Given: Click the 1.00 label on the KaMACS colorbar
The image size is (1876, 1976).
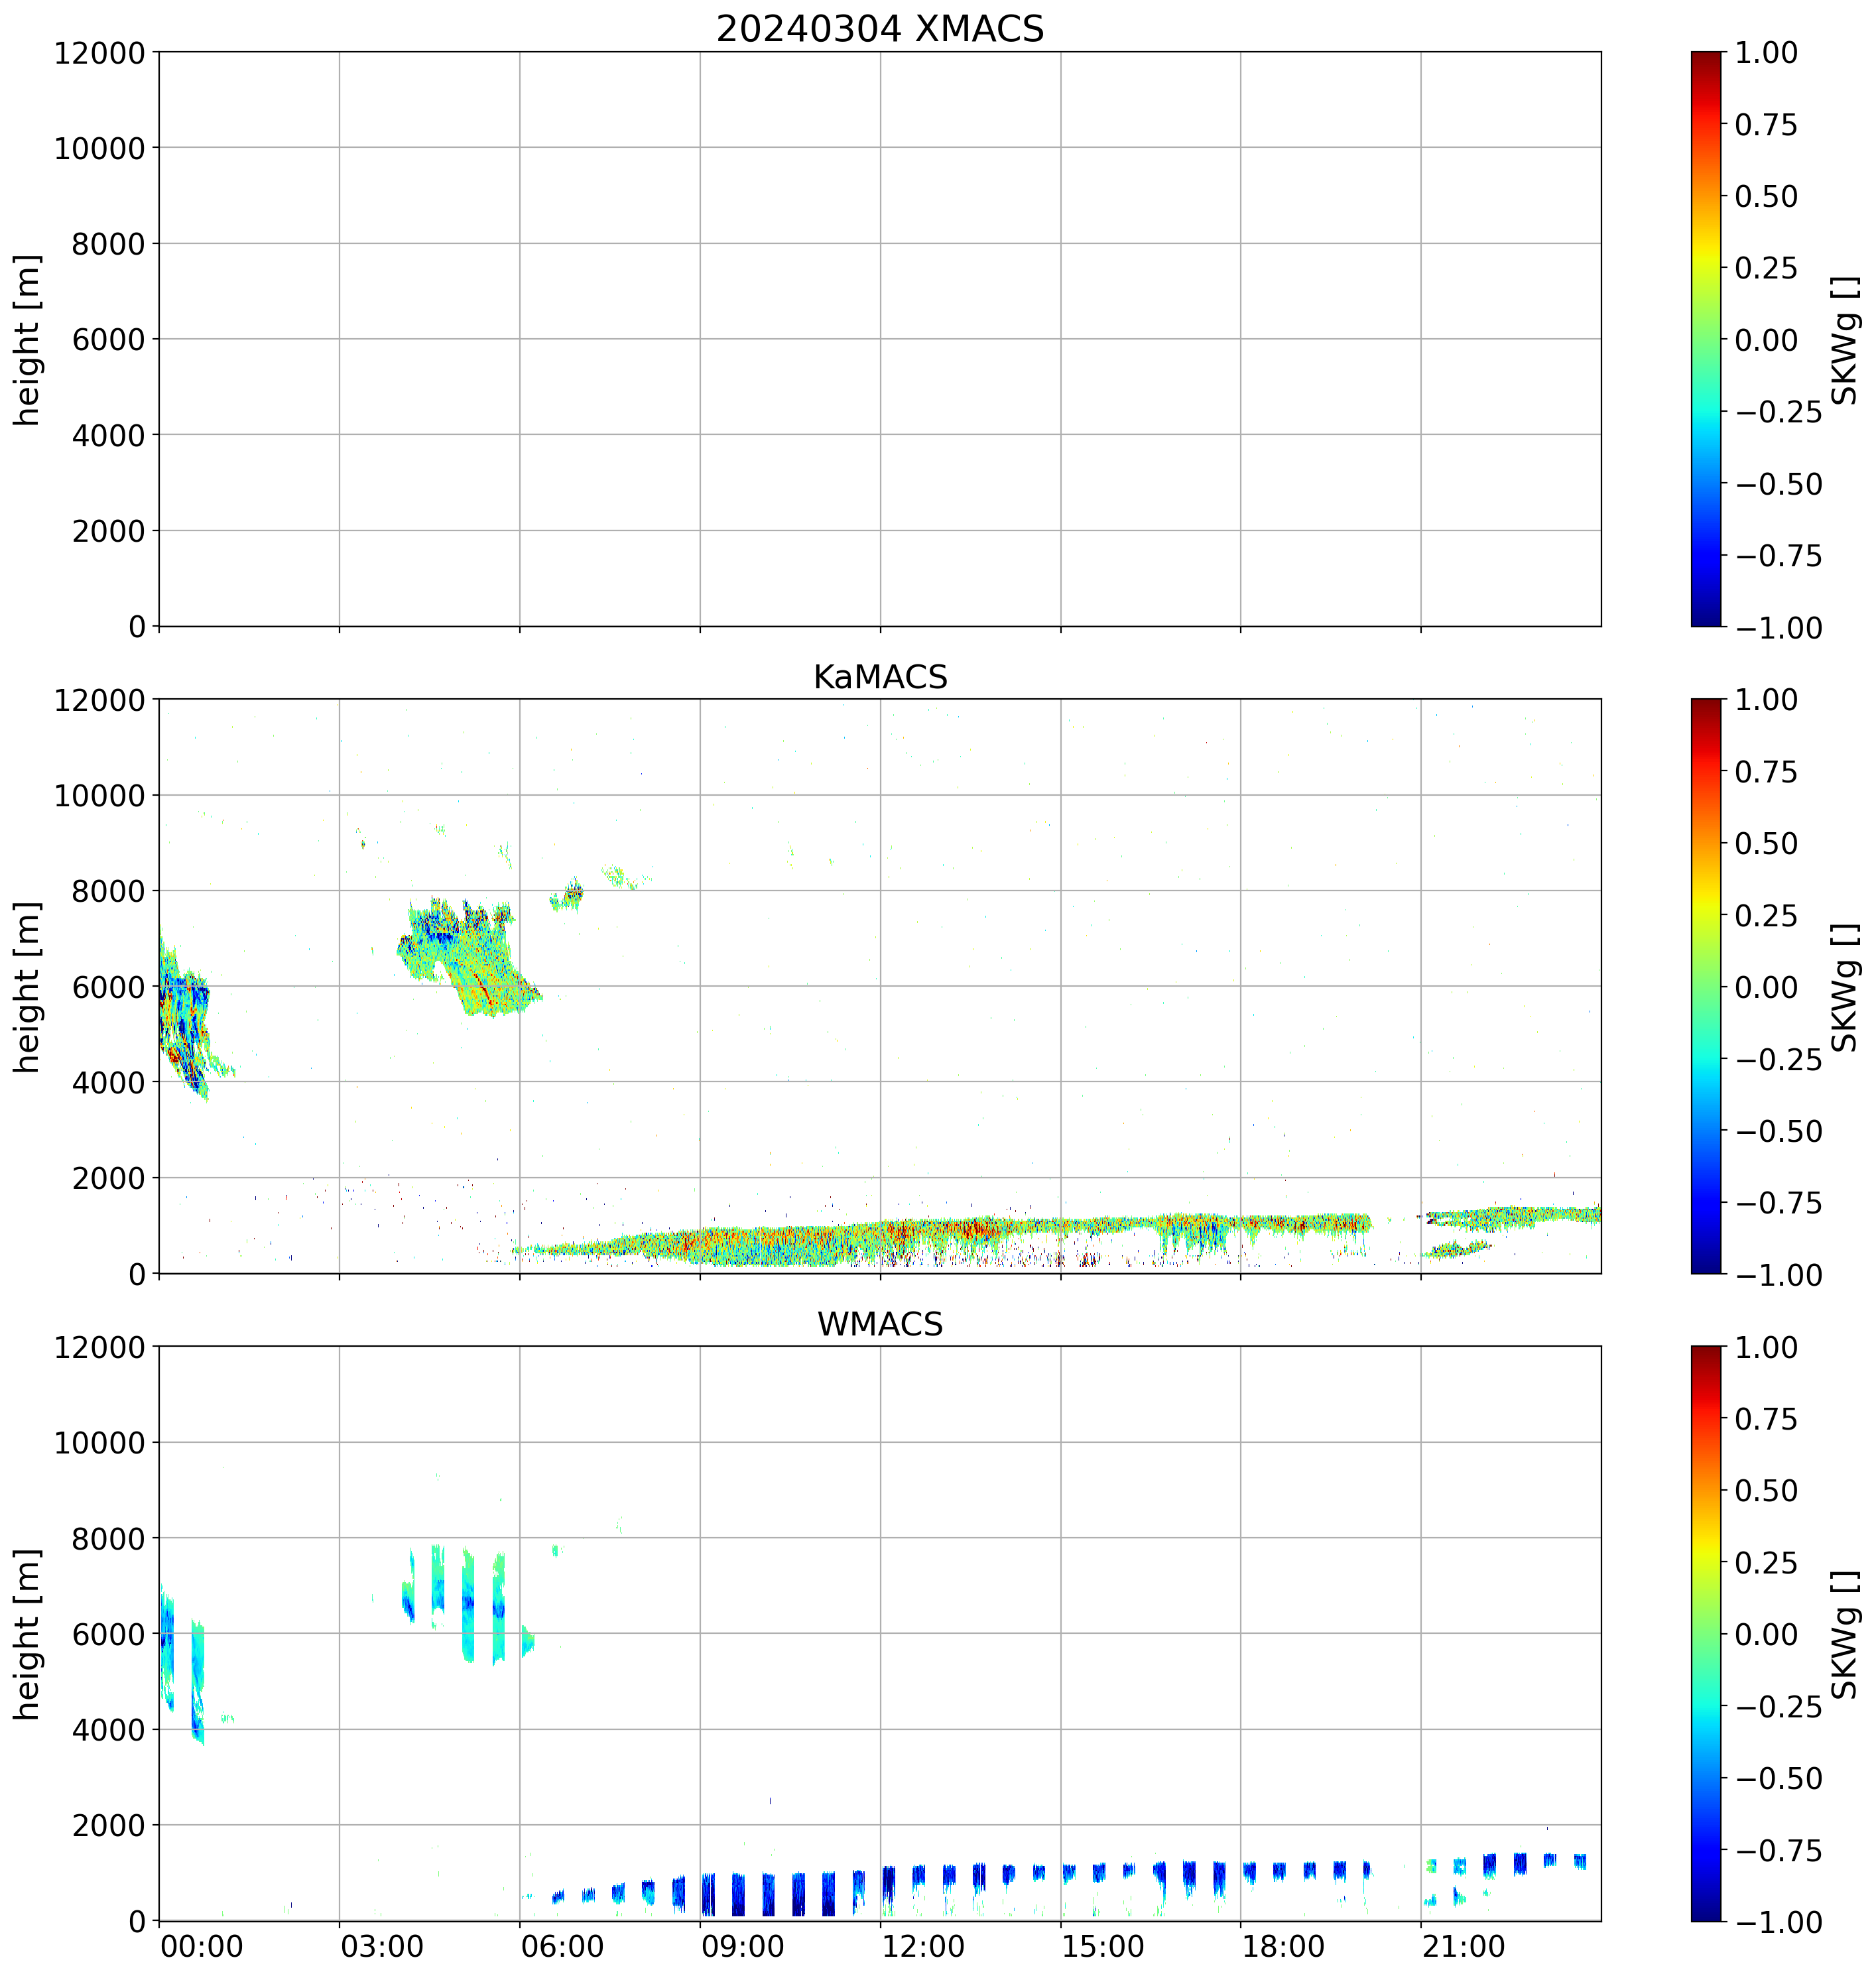Looking at the screenshot, I should coord(1766,700).
